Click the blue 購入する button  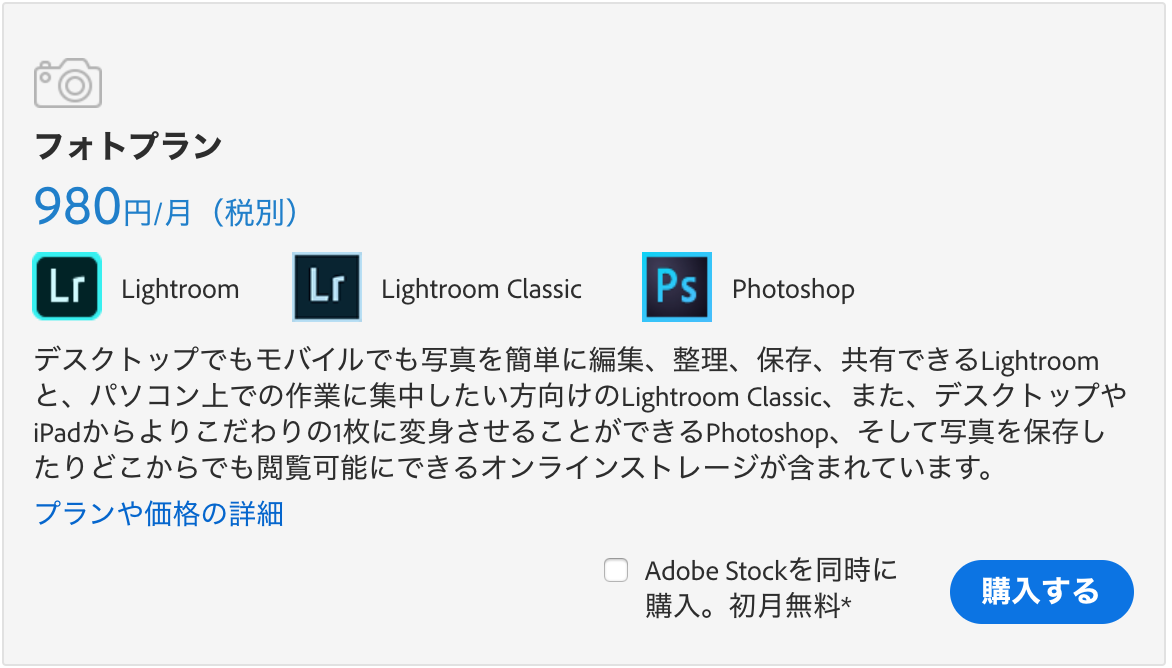point(1041,592)
